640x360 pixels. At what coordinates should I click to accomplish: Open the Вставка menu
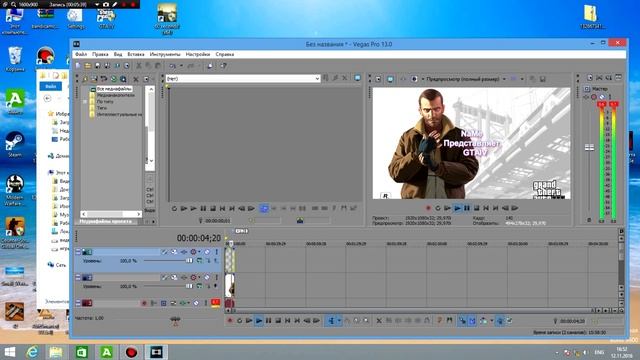136,54
